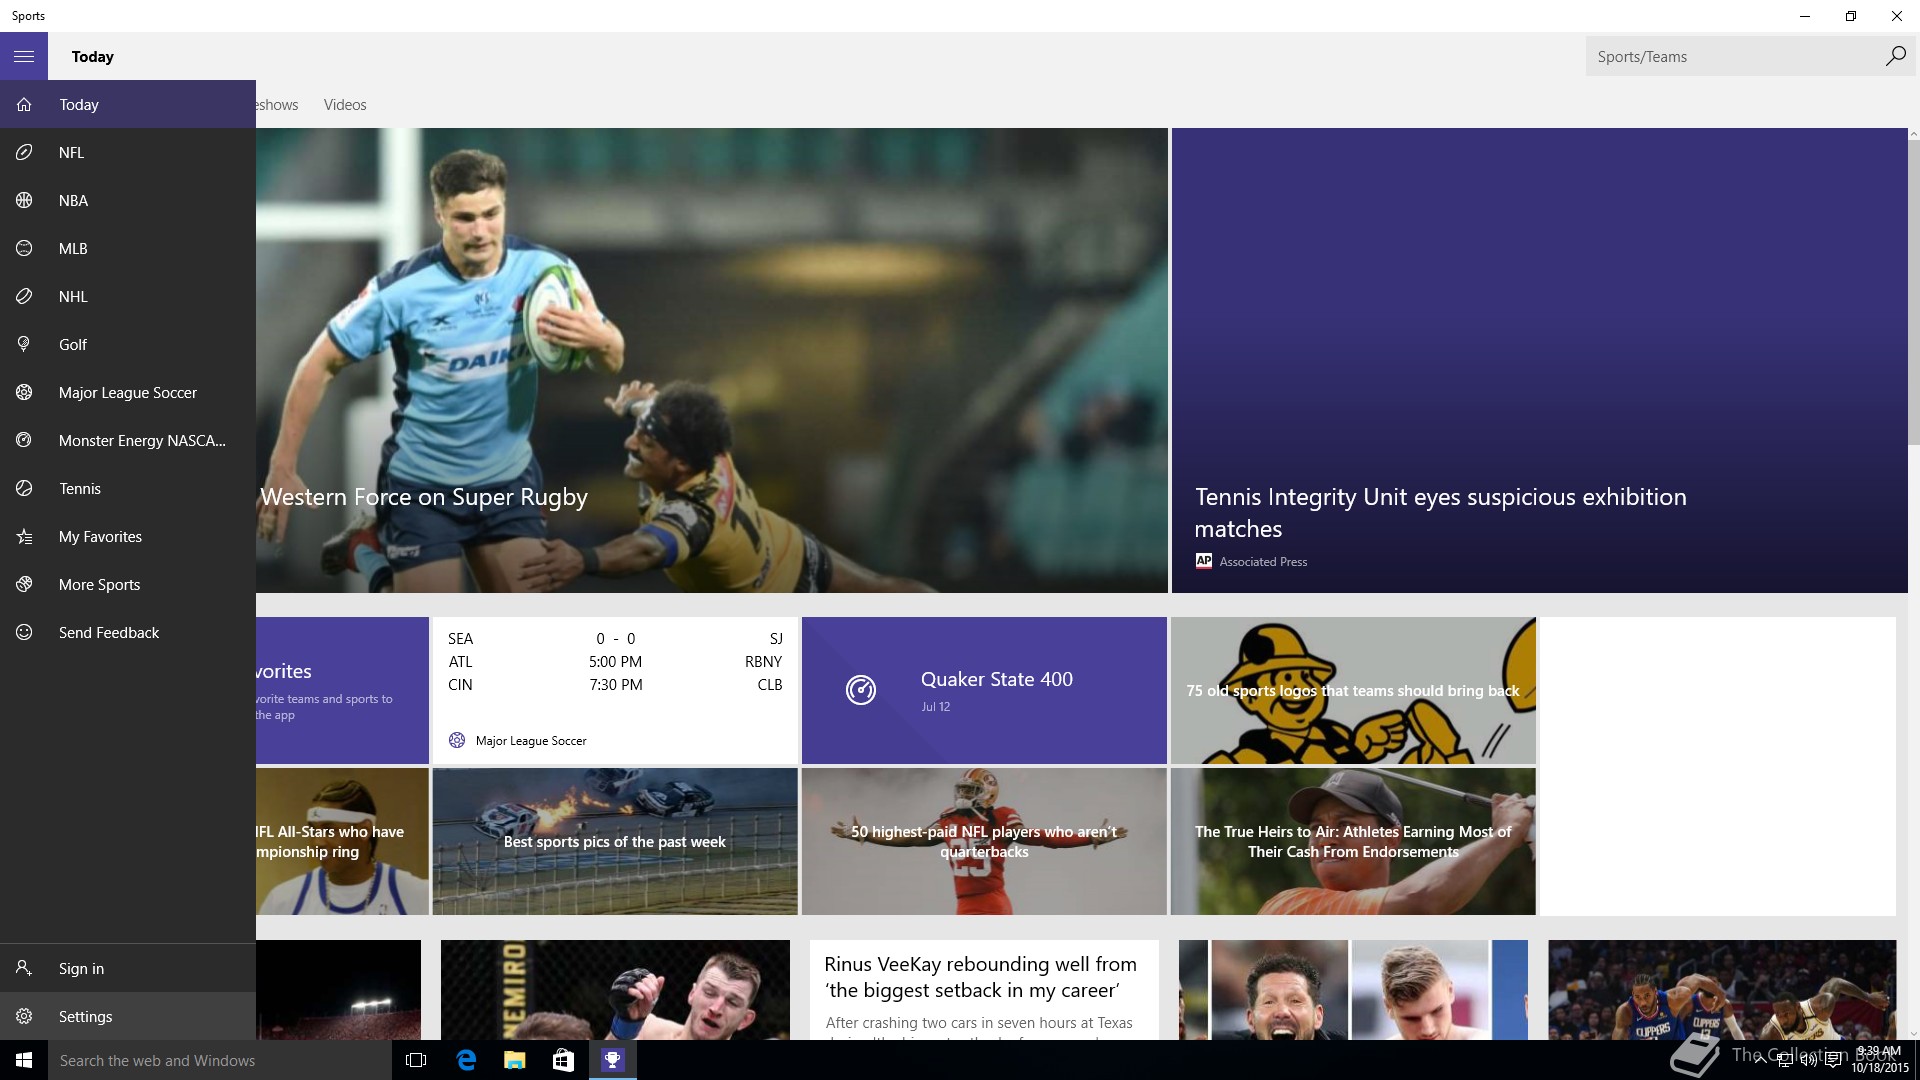Open the Windows Store taskbar icon

(563, 1060)
